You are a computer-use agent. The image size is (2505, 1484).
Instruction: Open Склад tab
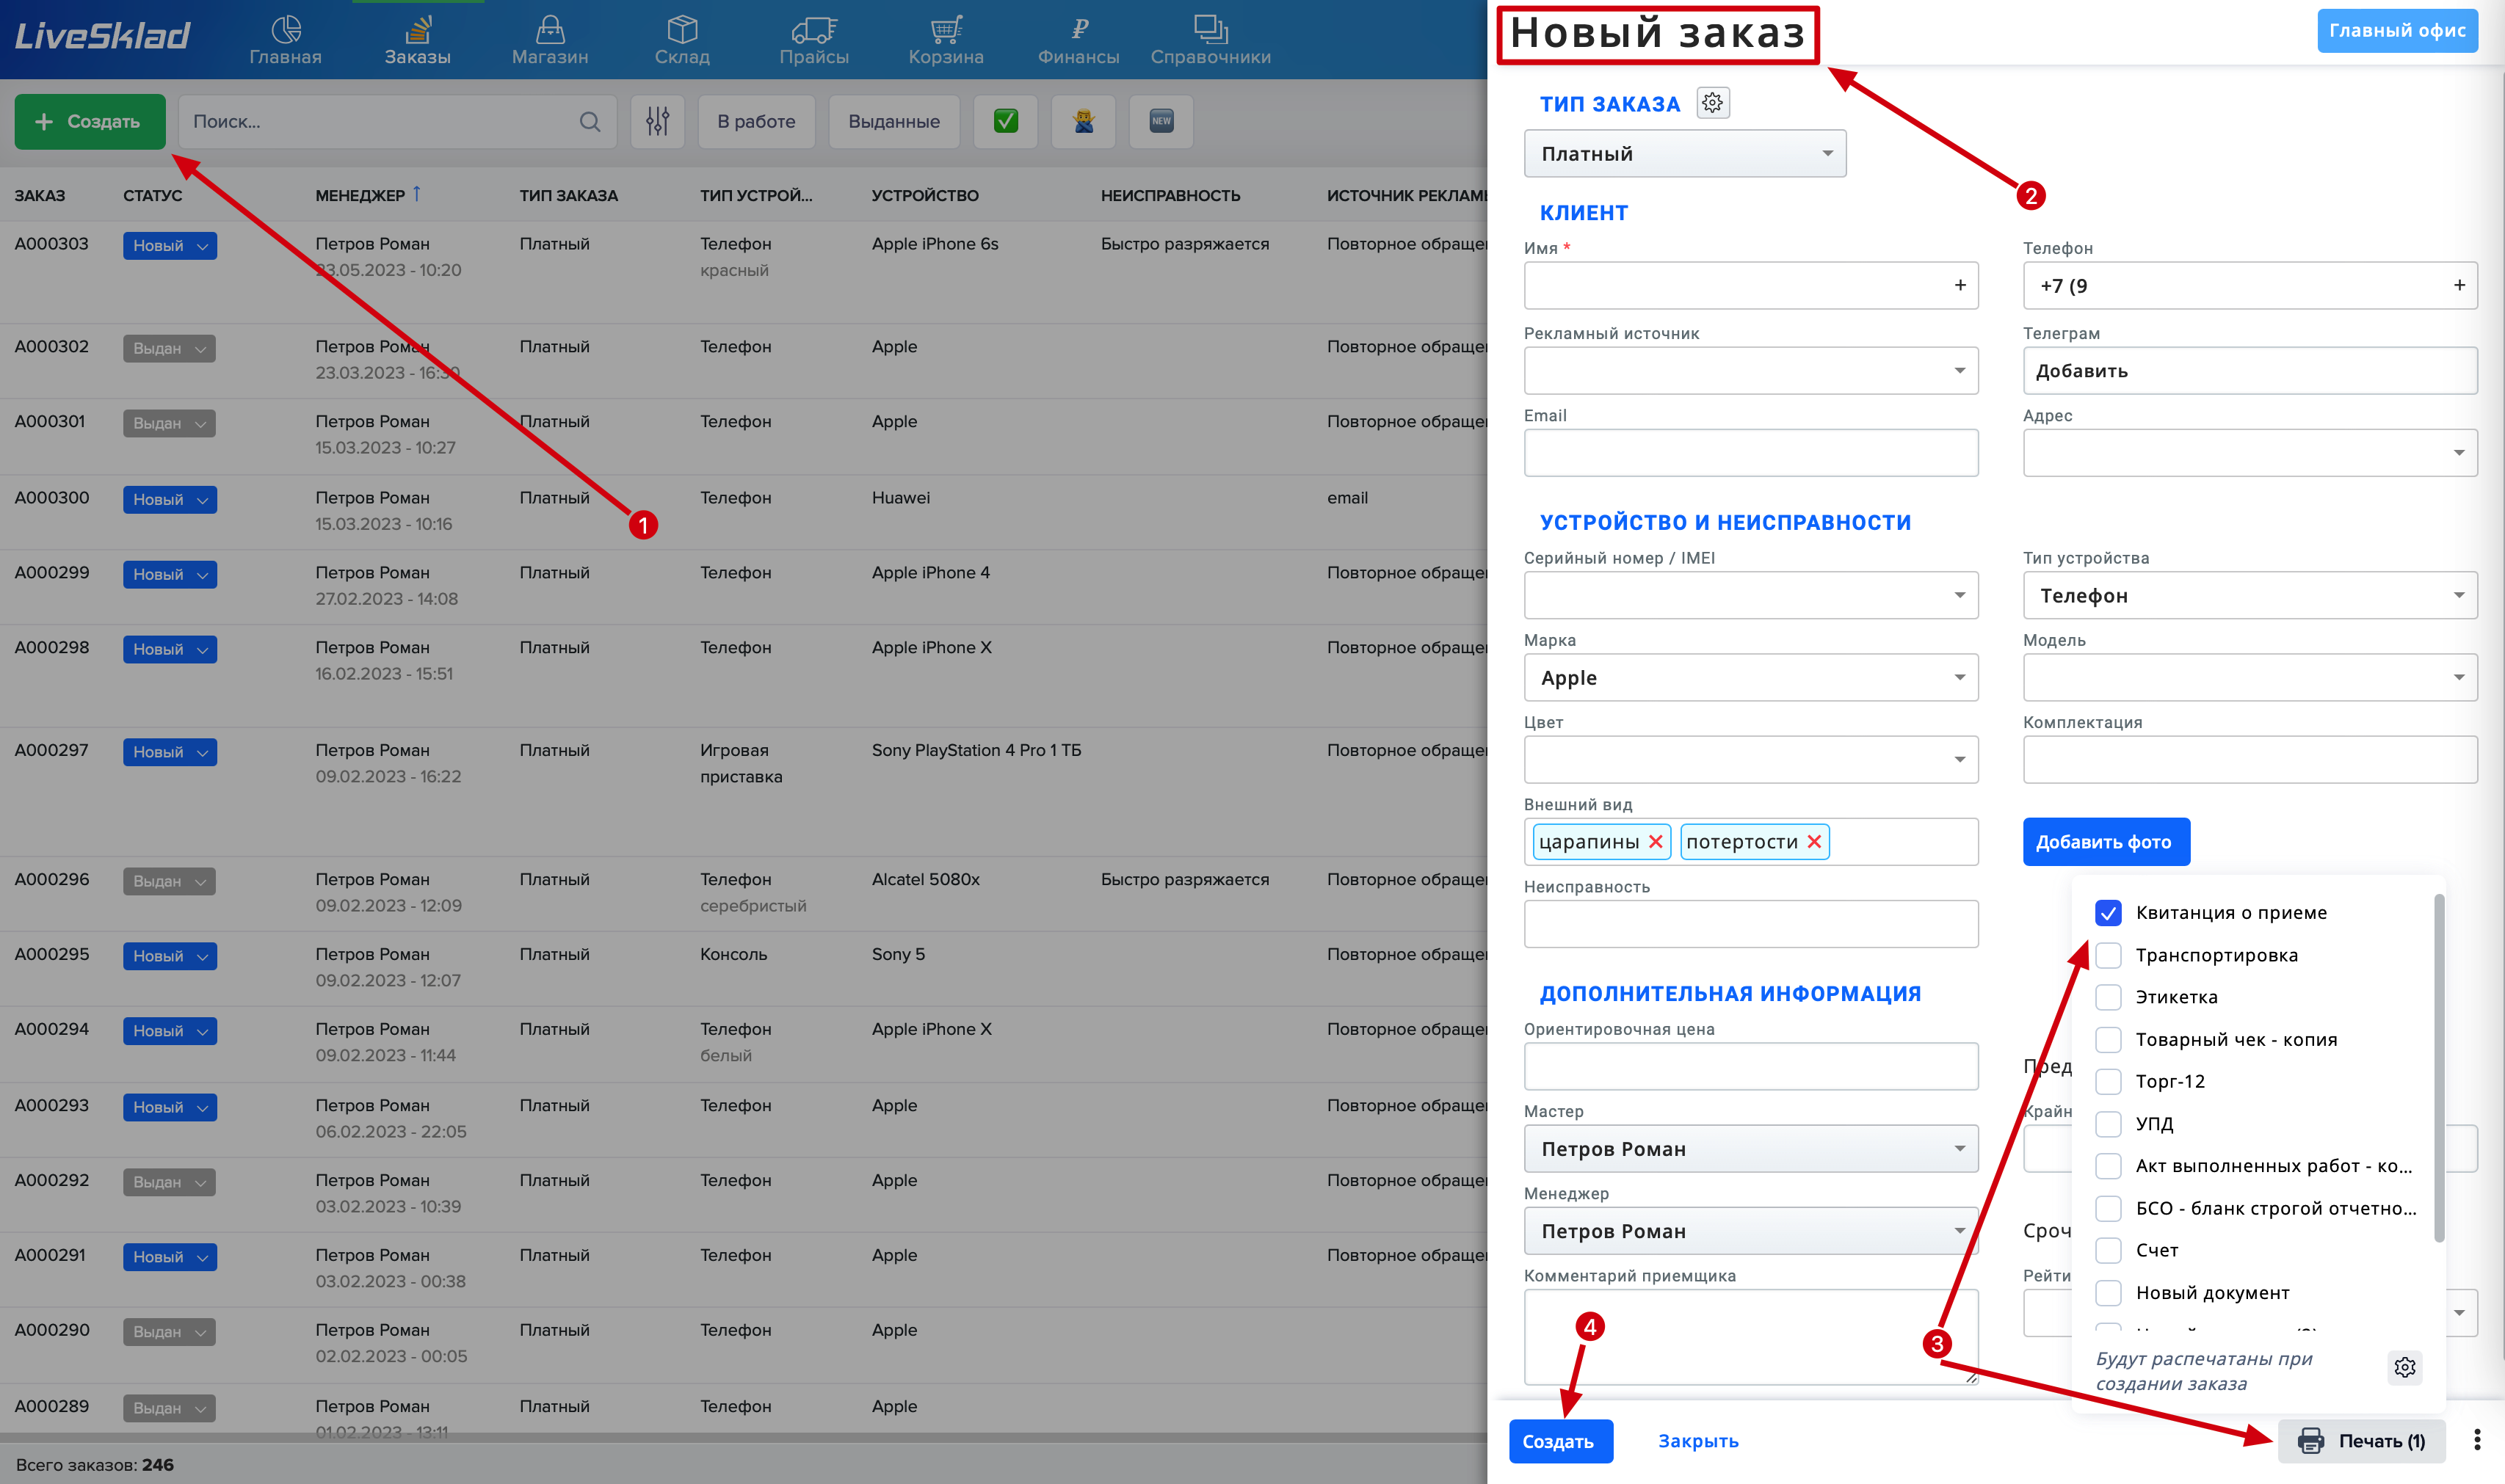(x=682, y=40)
